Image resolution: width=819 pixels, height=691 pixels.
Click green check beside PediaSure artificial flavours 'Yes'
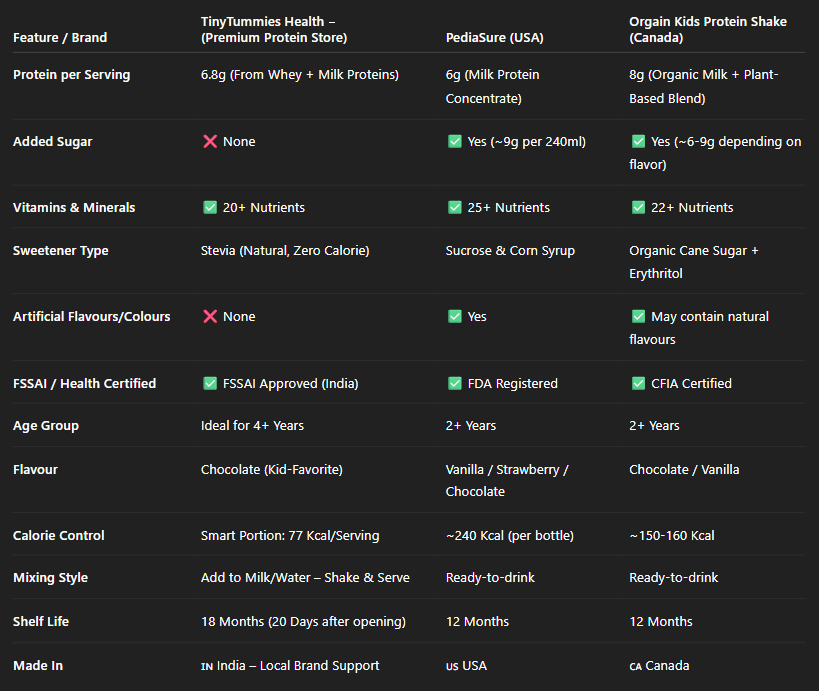tap(455, 317)
